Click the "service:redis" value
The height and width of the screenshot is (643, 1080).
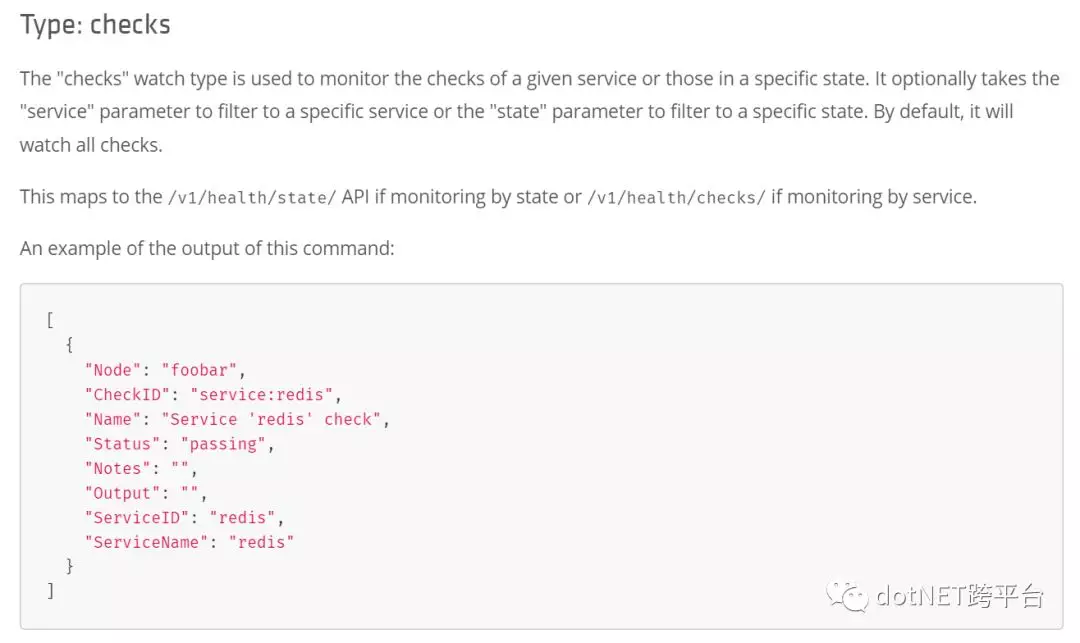click(x=262, y=395)
